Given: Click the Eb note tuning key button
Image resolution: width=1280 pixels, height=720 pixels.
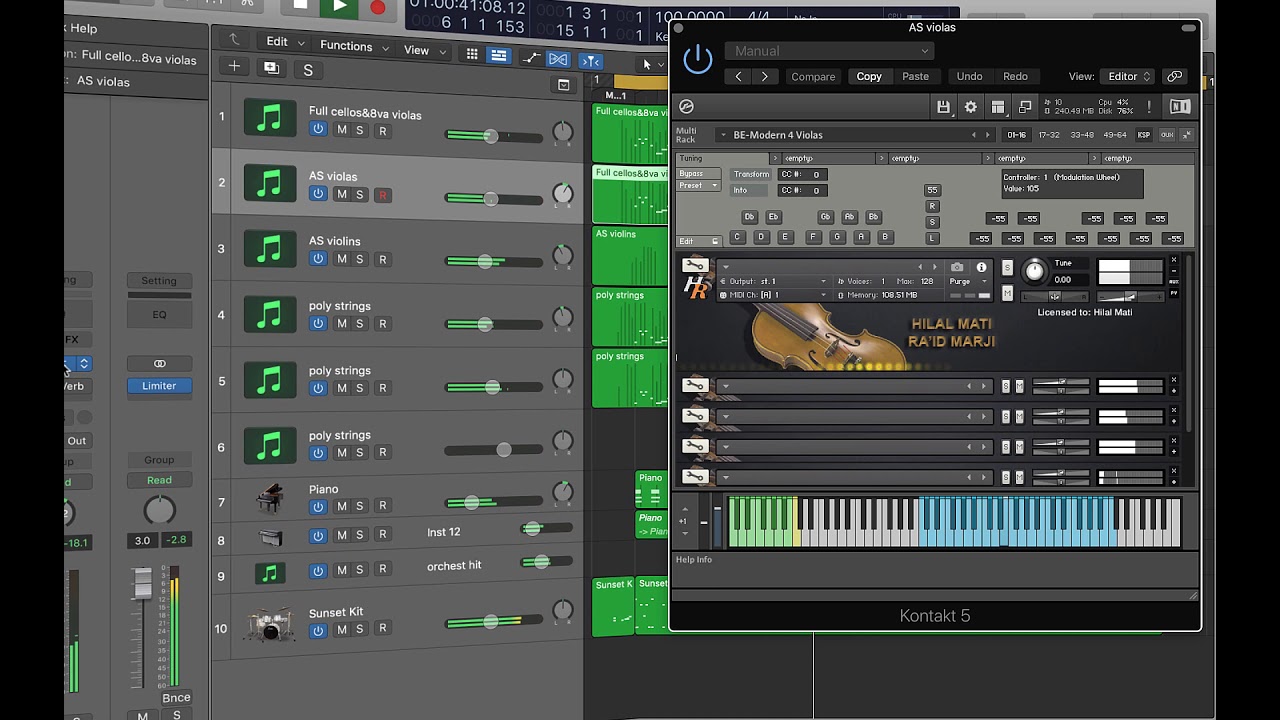Looking at the screenshot, I should pos(773,217).
